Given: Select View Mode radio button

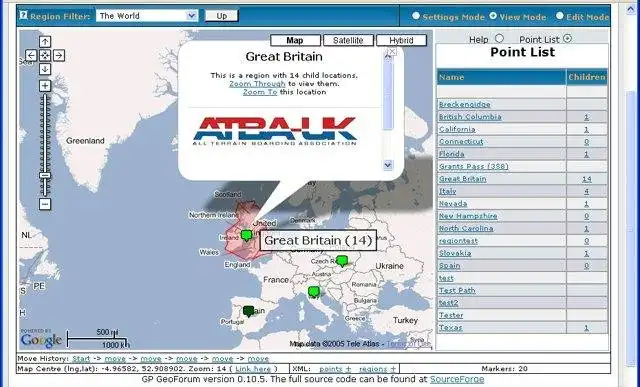Looking at the screenshot, I should [x=493, y=16].
